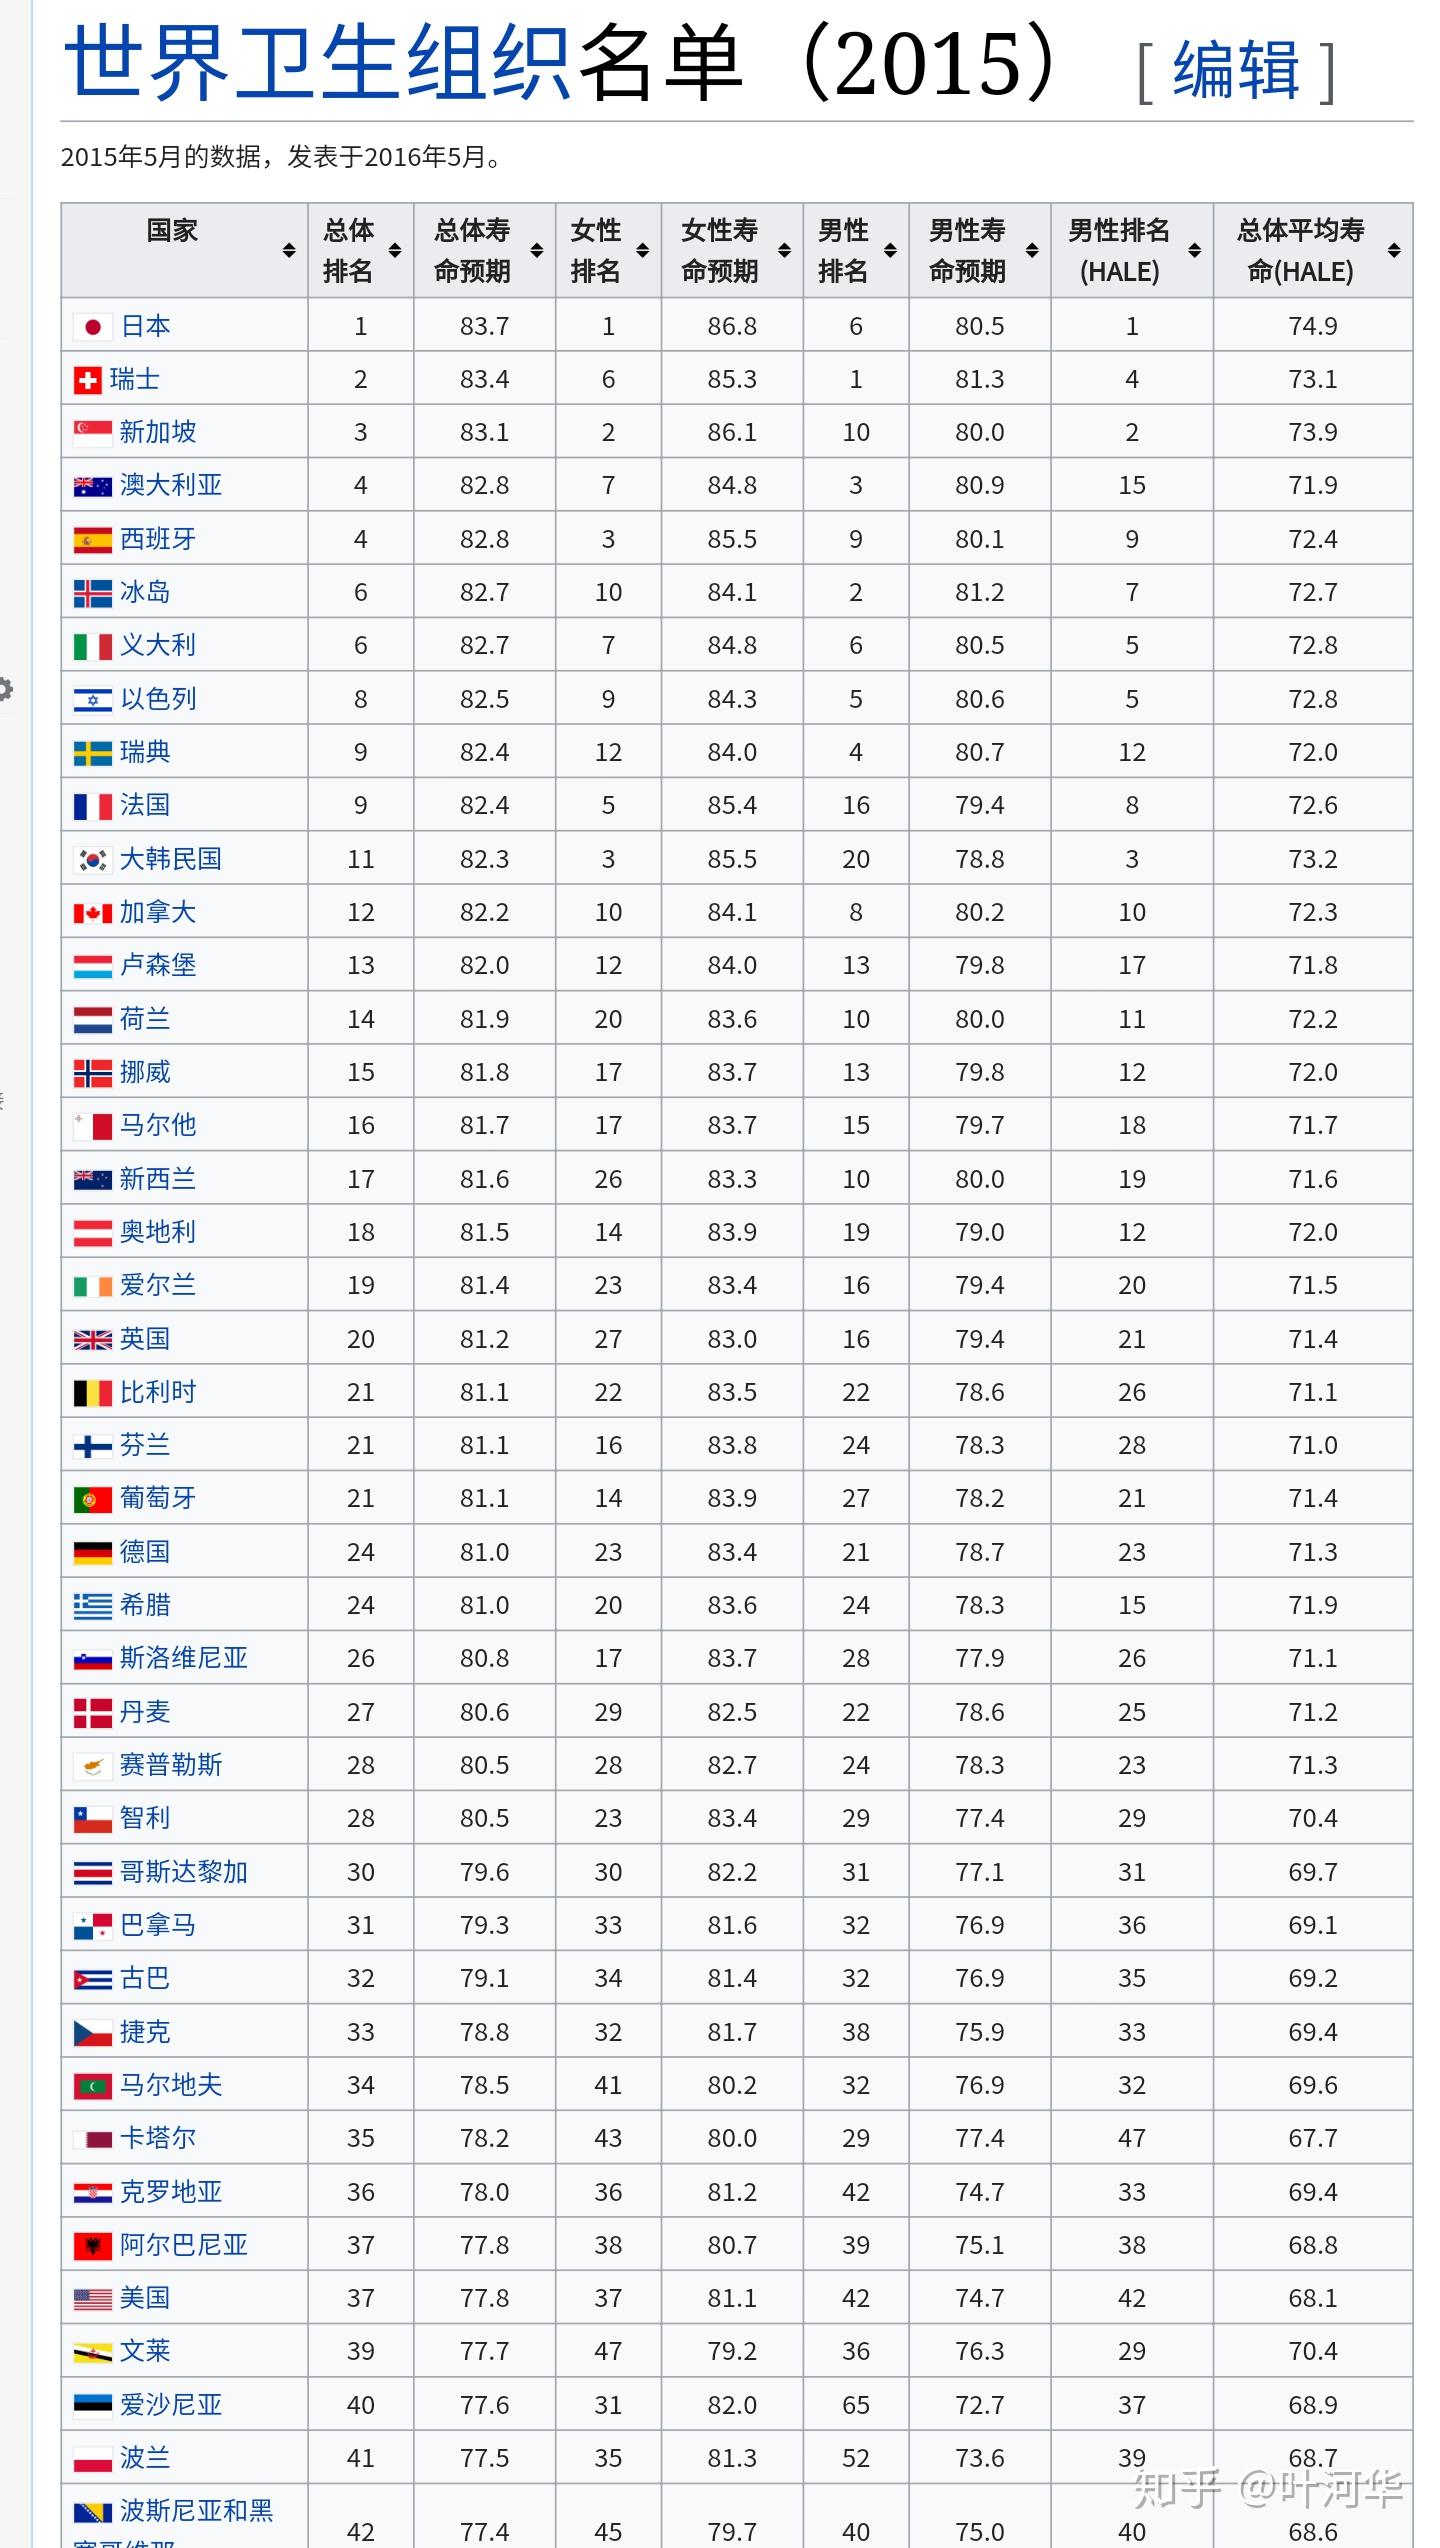1440x2548 pixels.
Task: Click the settings gear at left edge
Action: [5, 689]
